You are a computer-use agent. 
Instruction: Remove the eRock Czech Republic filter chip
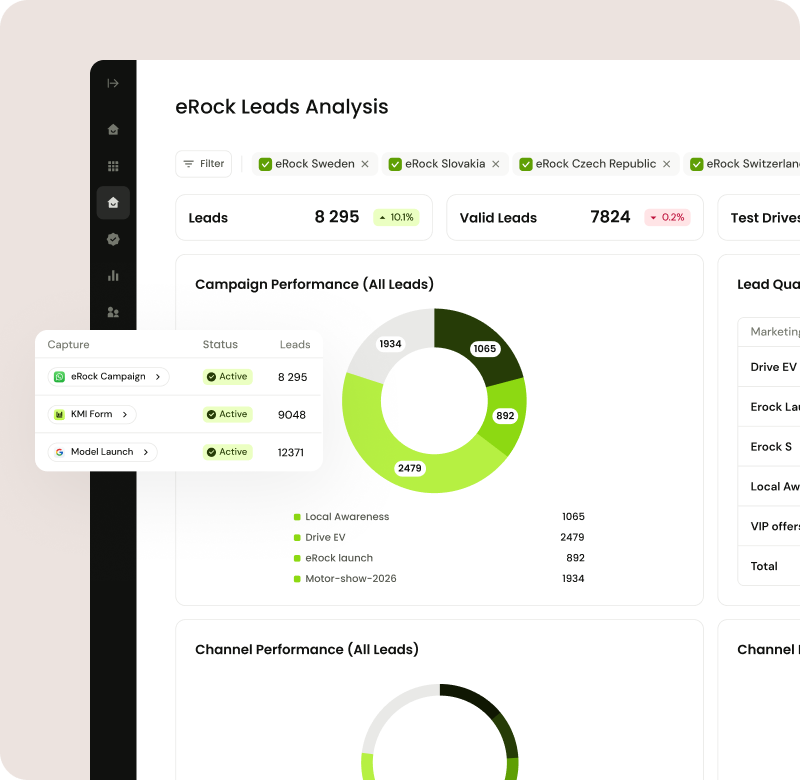[x=666, y=164]
